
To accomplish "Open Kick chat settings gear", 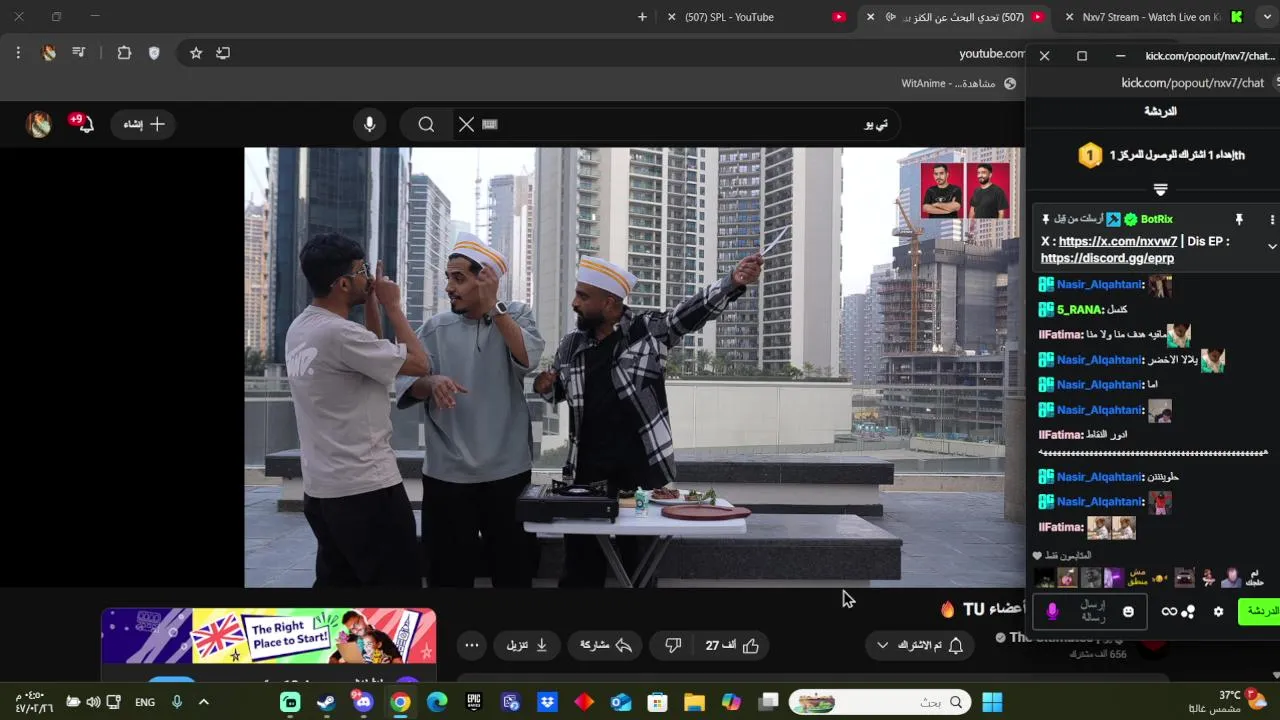I will pyautogui.click(x=1218, y=611).
